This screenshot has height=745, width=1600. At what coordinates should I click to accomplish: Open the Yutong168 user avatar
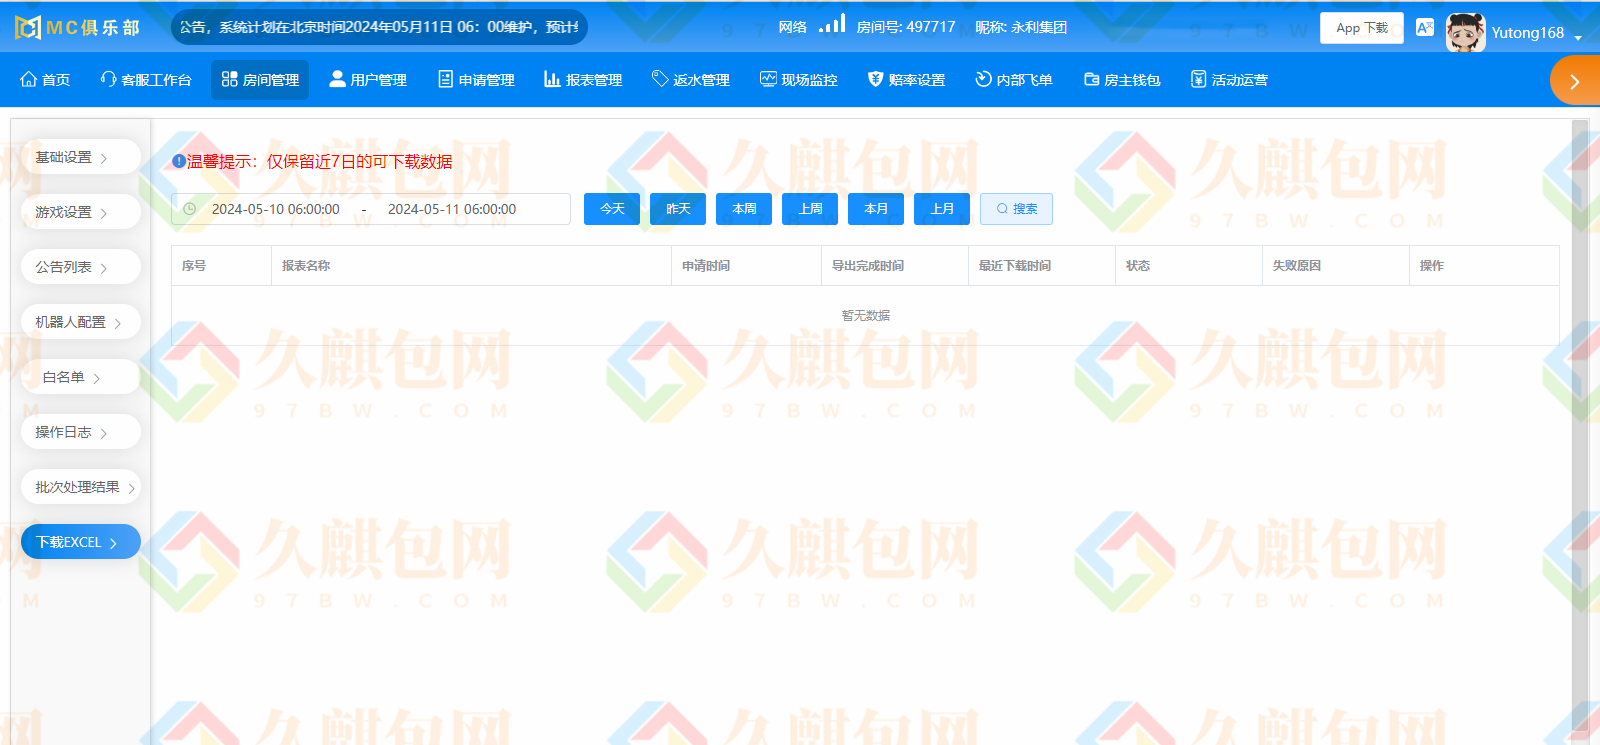(1465, 32)
